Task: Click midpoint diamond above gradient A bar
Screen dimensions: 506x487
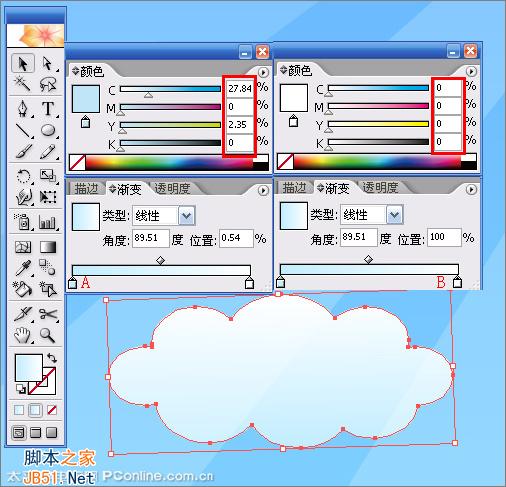Action: (161, 260)
